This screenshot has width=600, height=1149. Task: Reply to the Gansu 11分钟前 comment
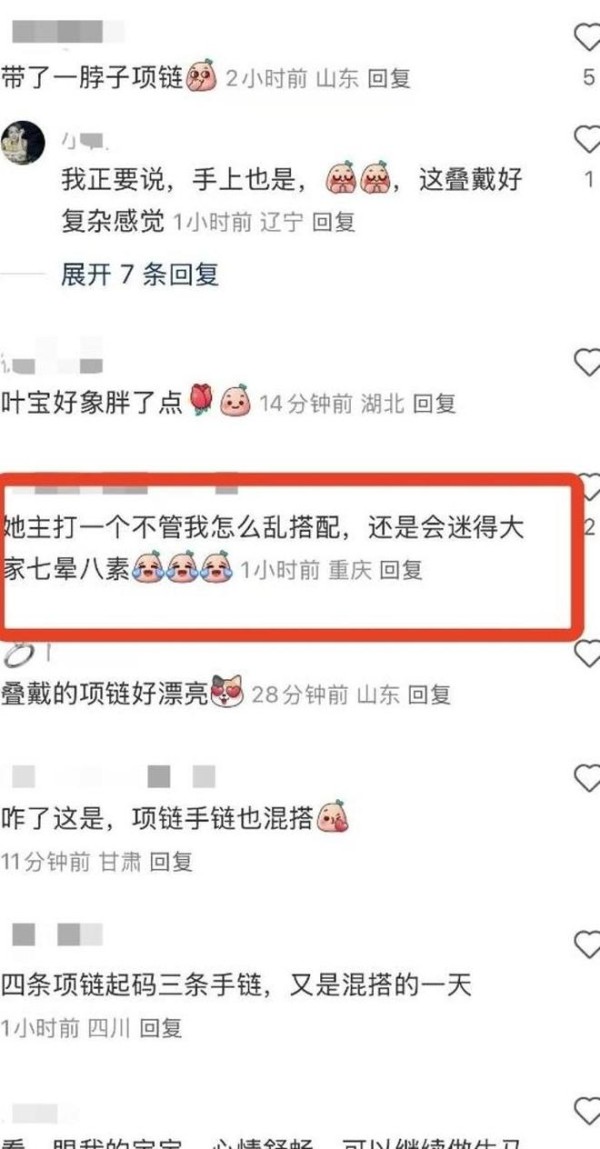point(171,862)
